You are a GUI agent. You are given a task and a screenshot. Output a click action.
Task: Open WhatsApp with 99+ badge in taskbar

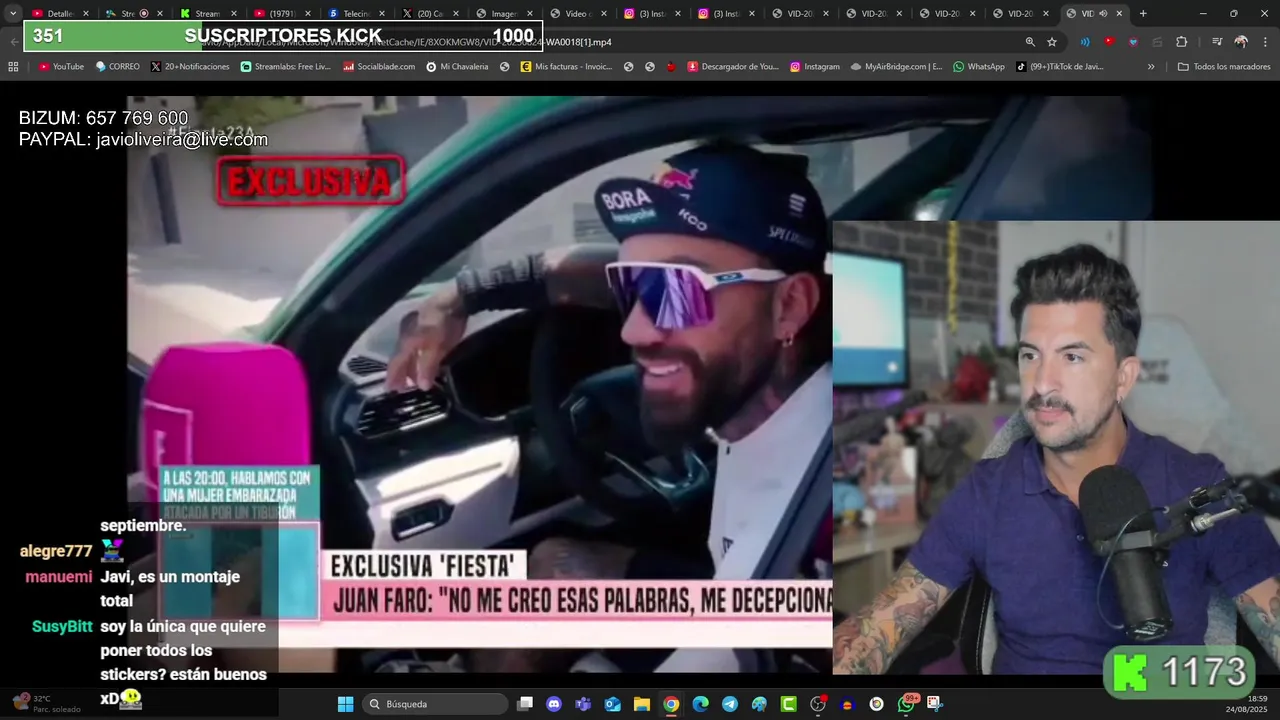tap(907, 704)
